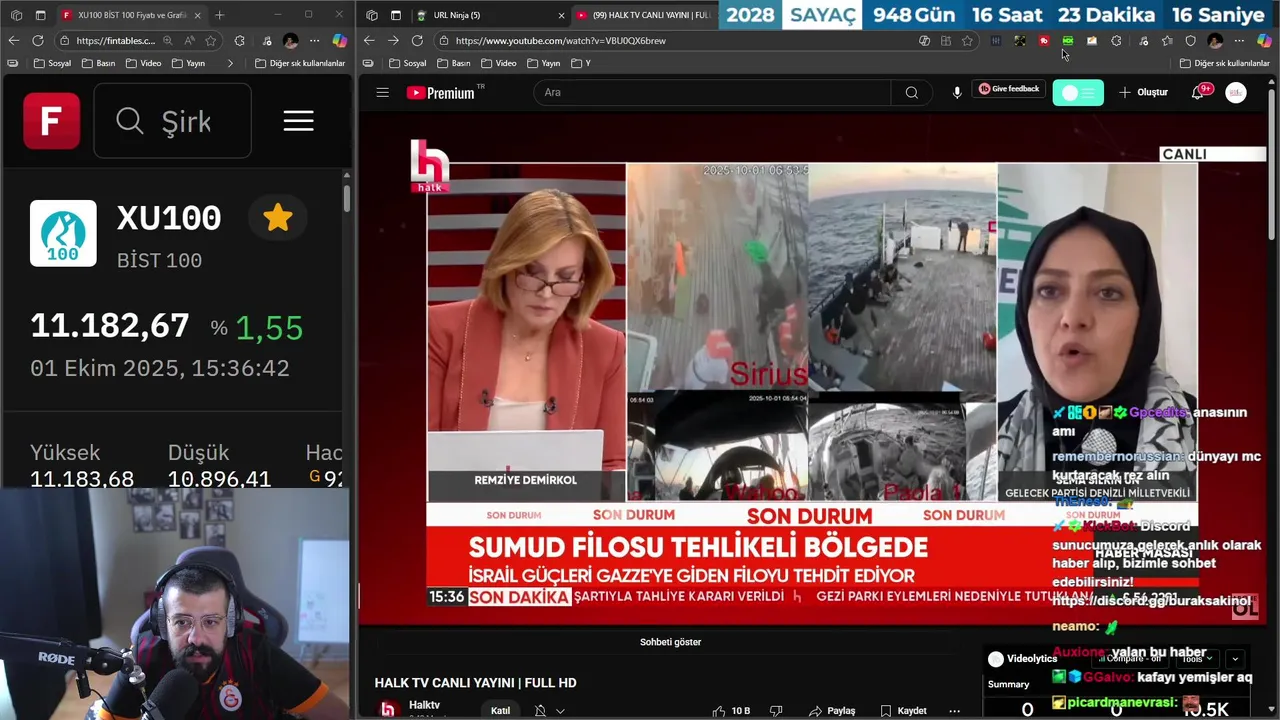Click the YouTube Ara search box
Screen dimensions: 1280x720
pyautogui.click(x=712, y=92)
